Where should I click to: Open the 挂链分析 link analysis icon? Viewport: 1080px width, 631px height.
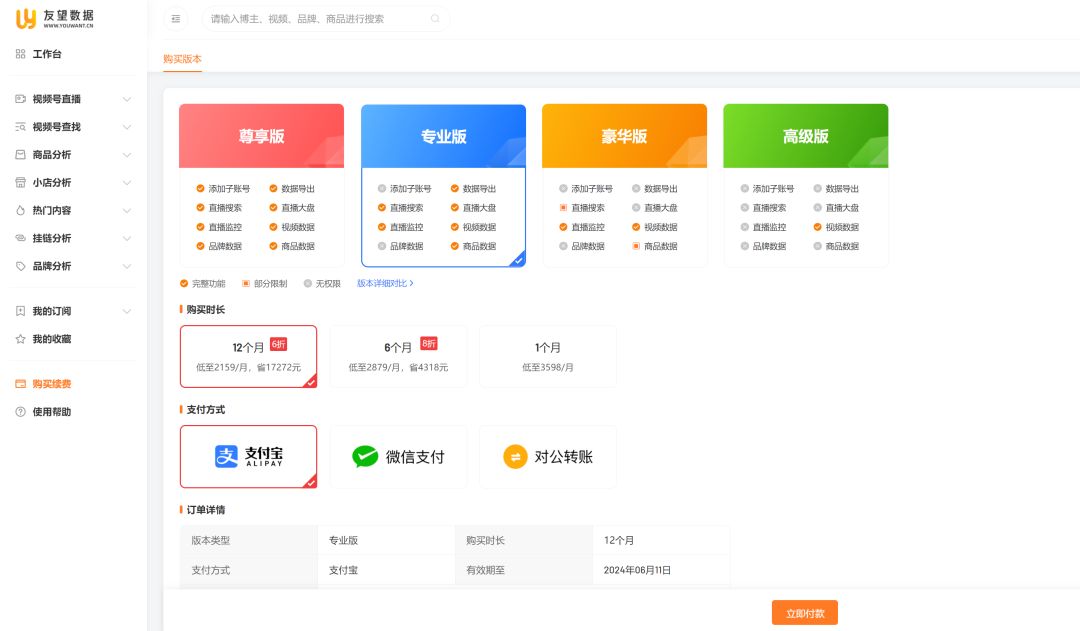[x=22, y=237]
